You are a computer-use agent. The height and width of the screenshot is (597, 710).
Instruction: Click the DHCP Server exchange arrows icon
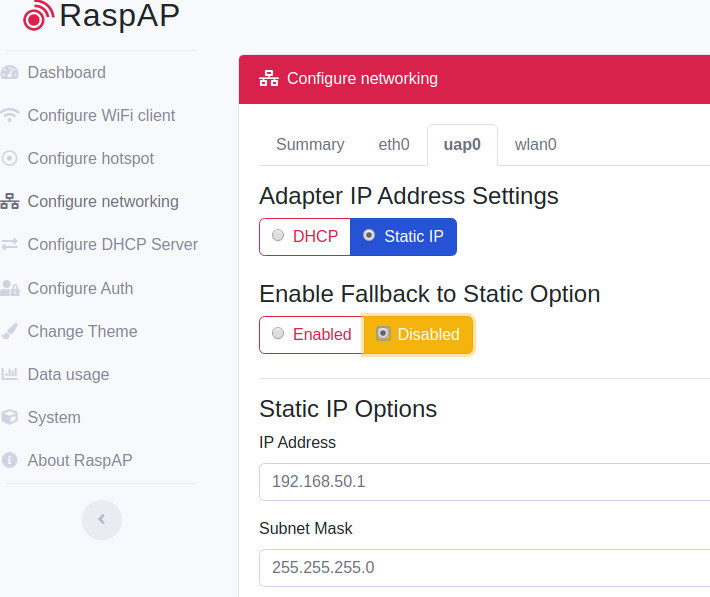pyautogui.click(x=10, y=245)
